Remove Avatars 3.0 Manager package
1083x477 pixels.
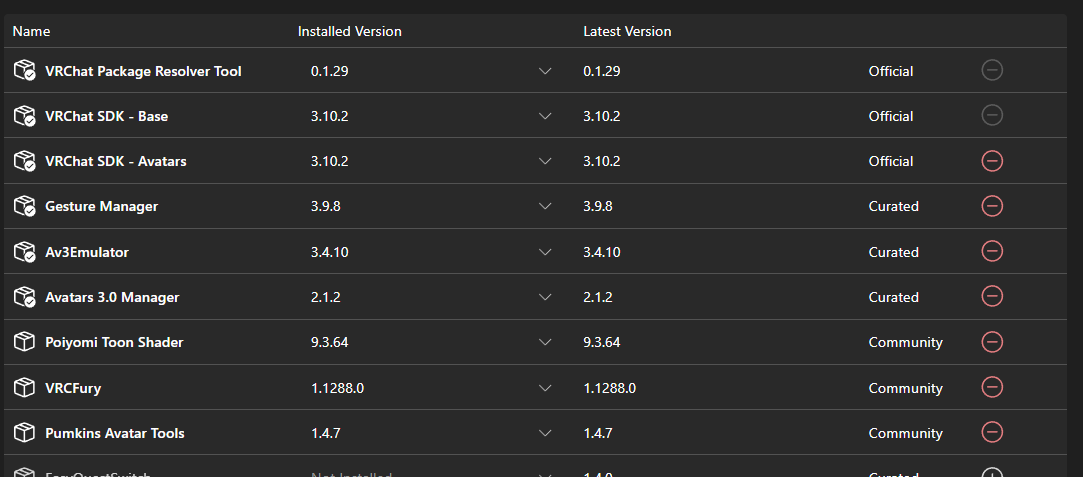pyautogui.click(x=992, y=297)
